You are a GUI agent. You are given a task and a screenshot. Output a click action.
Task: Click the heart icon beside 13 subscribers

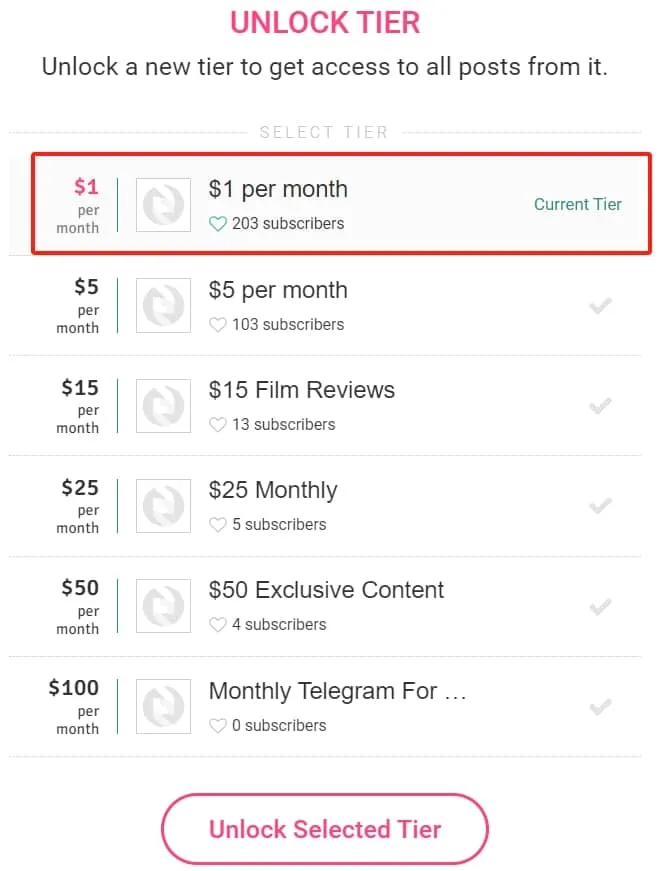(217, 424)
